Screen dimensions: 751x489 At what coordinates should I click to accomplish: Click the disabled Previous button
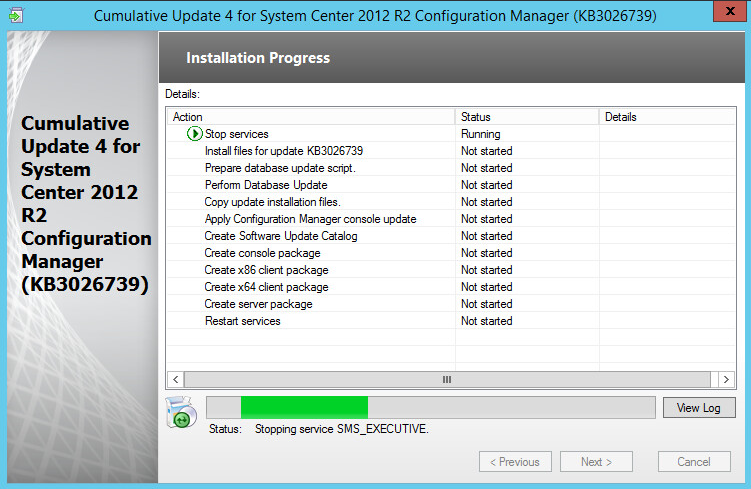[515, 462]
